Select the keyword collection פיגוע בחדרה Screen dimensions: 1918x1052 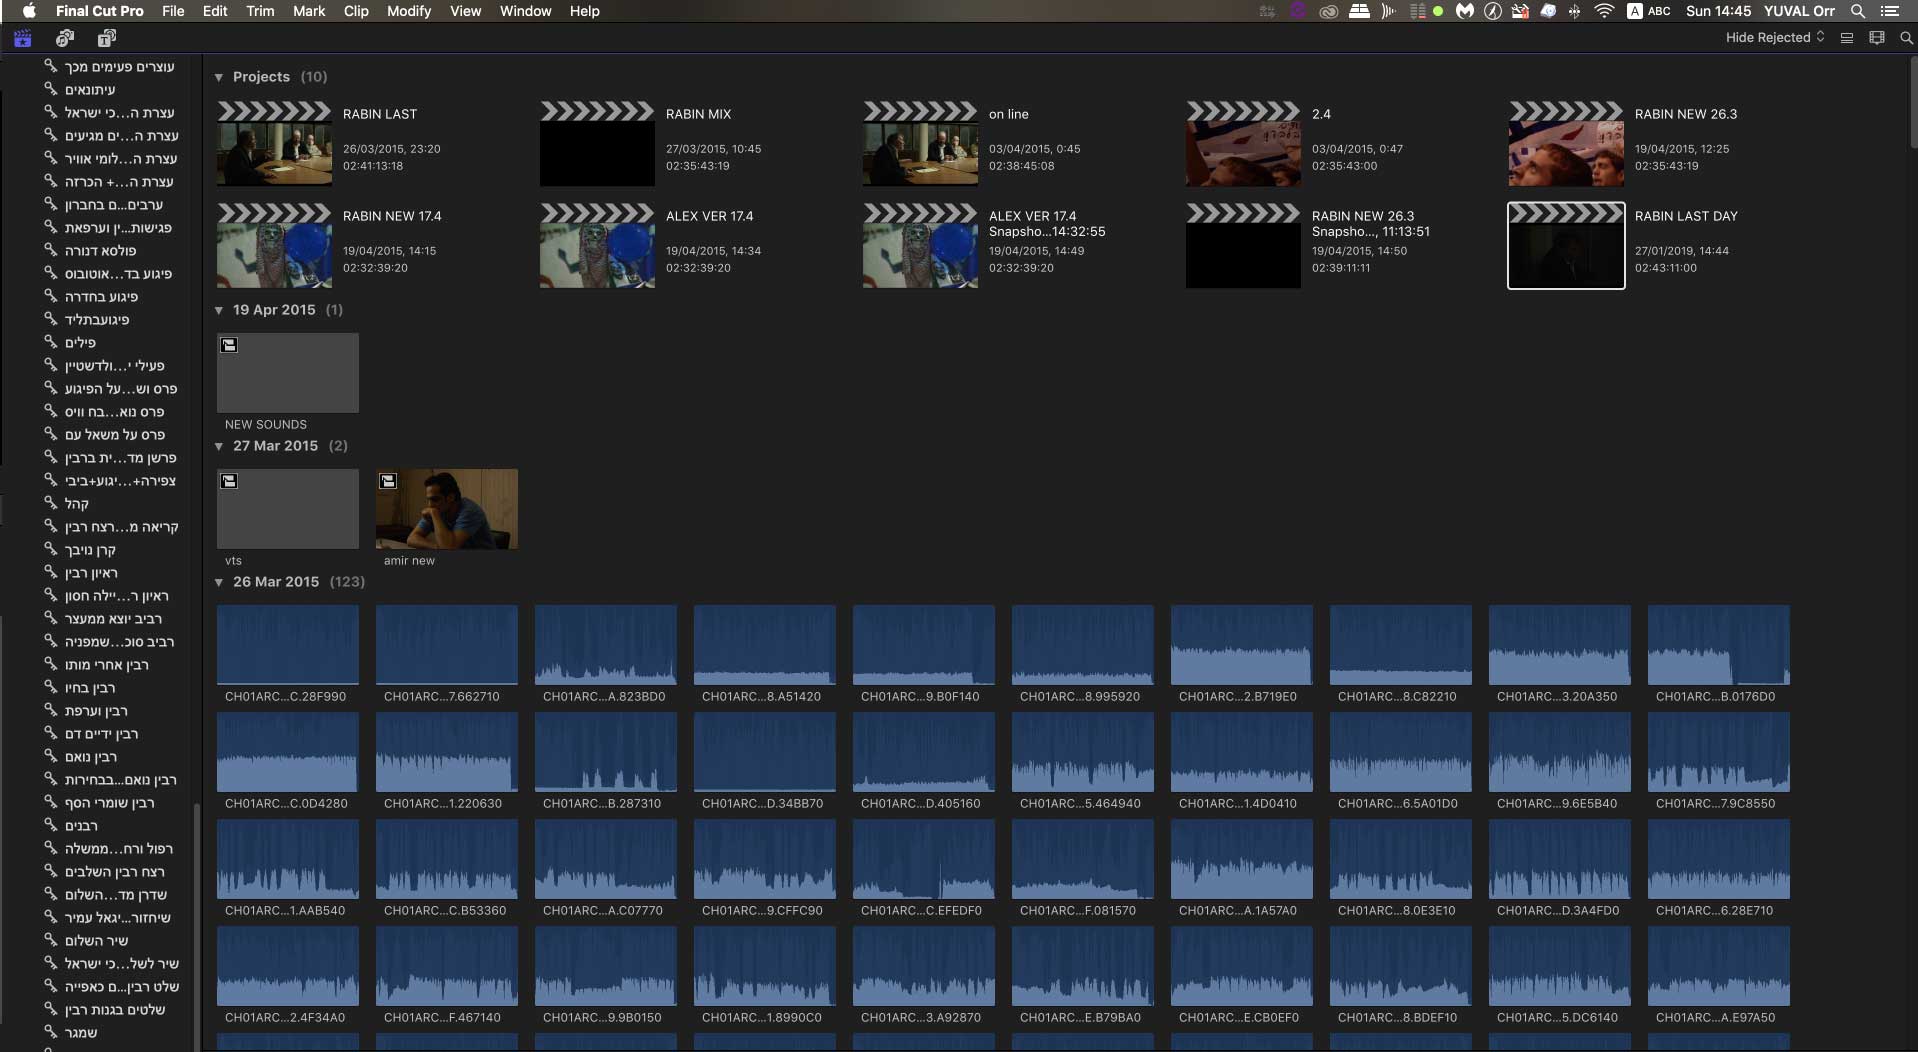pyautogui.click(x=101, y=297)
